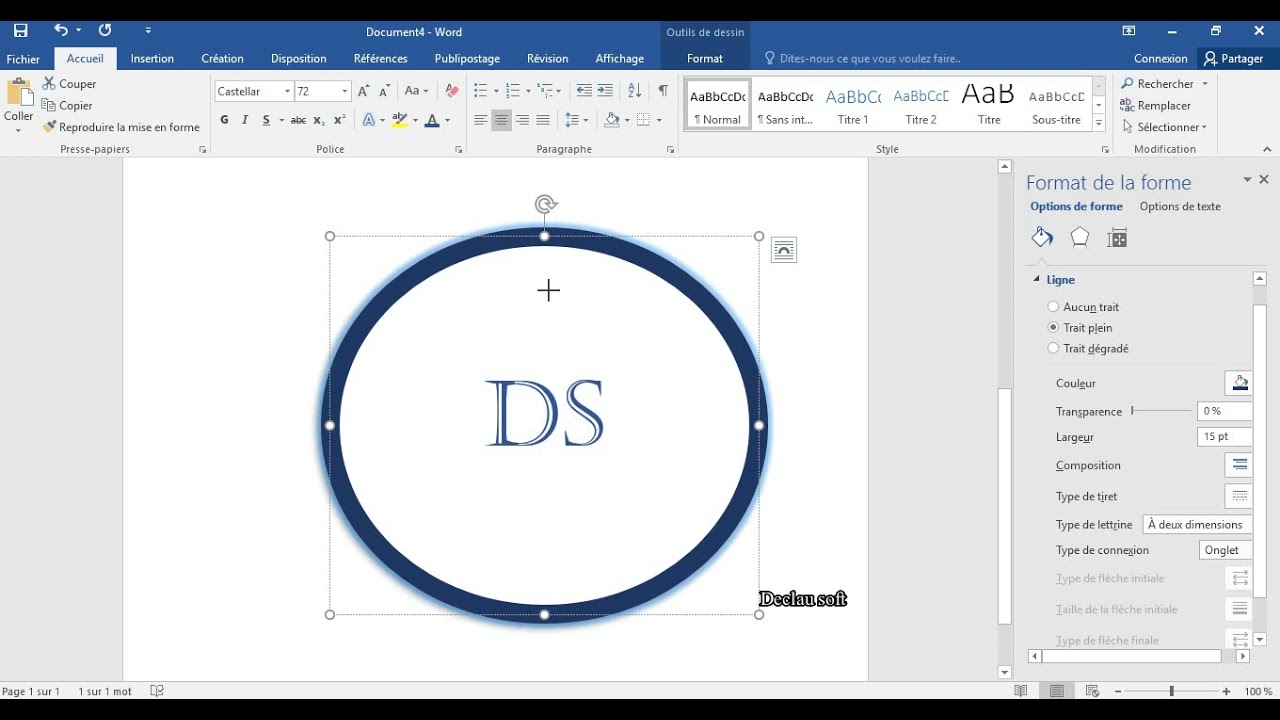The width and height of the screenshot is (1280, 720).
Task: Click the Transparence slider
Action: (x=1161, y=411)
